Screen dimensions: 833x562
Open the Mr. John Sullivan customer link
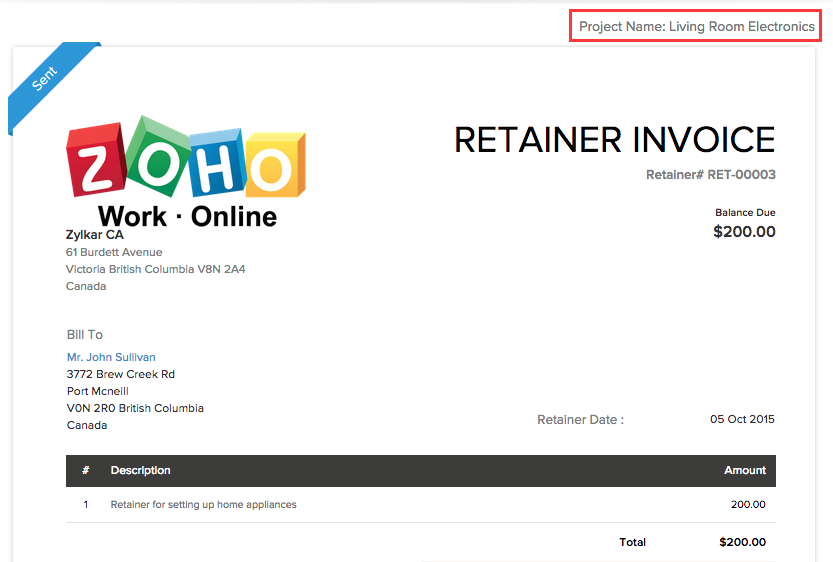click(x=111, y=357)
